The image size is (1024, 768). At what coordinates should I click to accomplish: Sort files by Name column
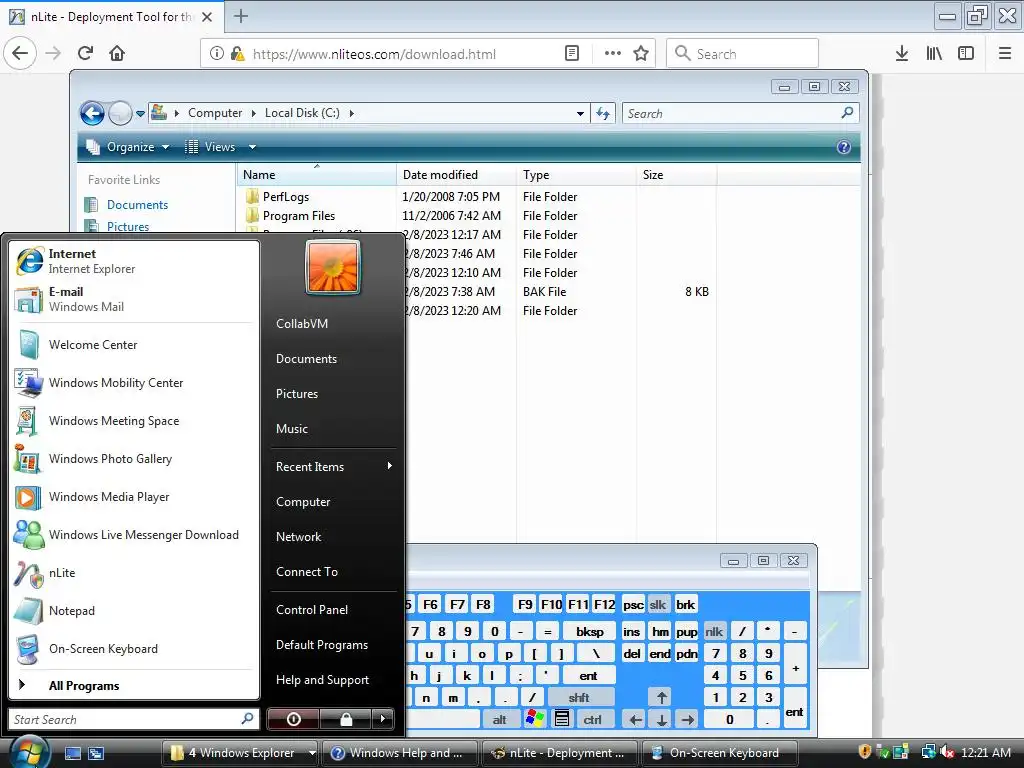(x=316, y=174)
